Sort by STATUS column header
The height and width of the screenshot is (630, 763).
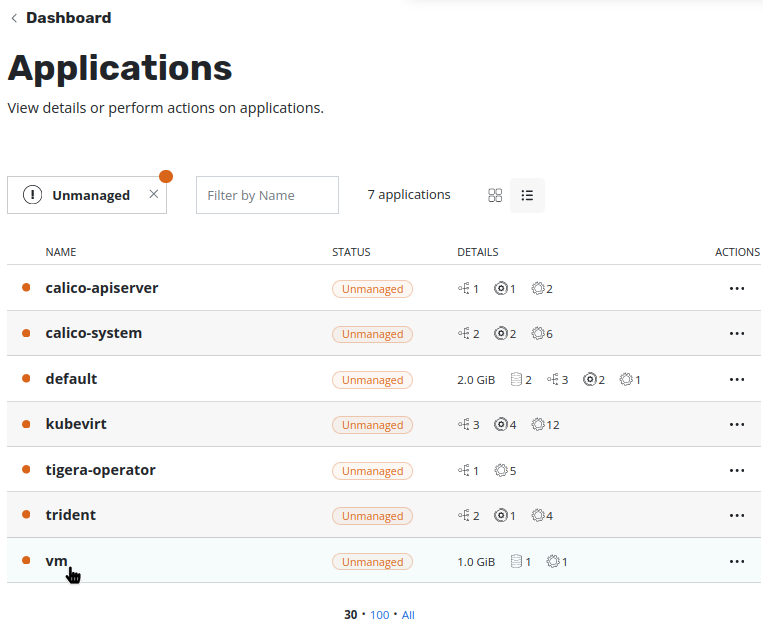pyautogui.click(x=351, y=252)
